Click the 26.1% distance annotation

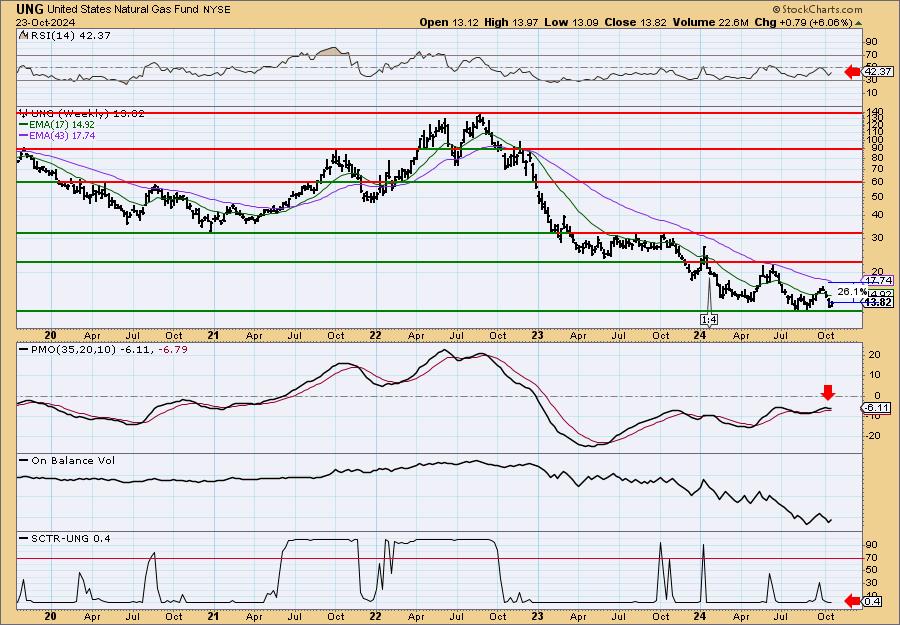852,291
